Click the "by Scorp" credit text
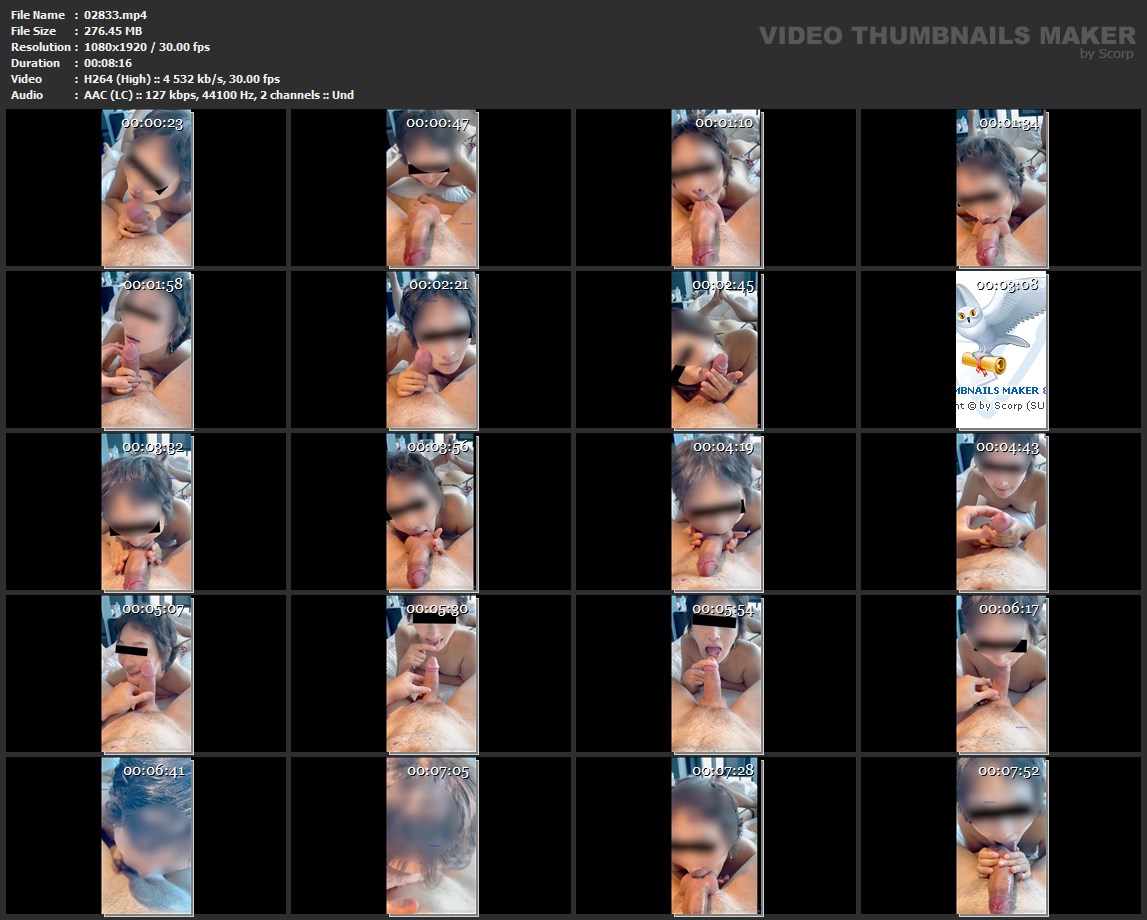Screen dimensions: 1147x920 coord(1107,55)
